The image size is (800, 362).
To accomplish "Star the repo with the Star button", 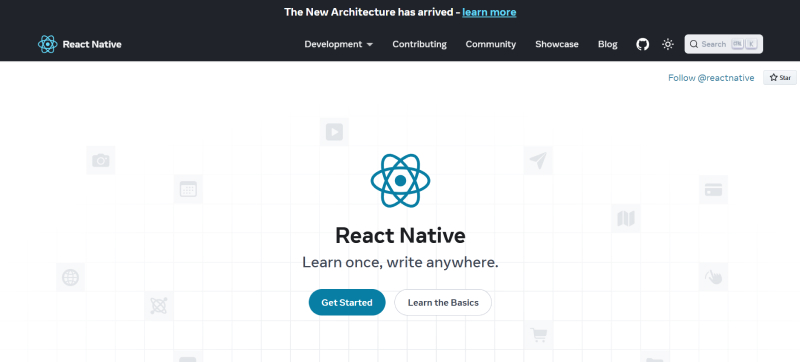I will 780,77.
